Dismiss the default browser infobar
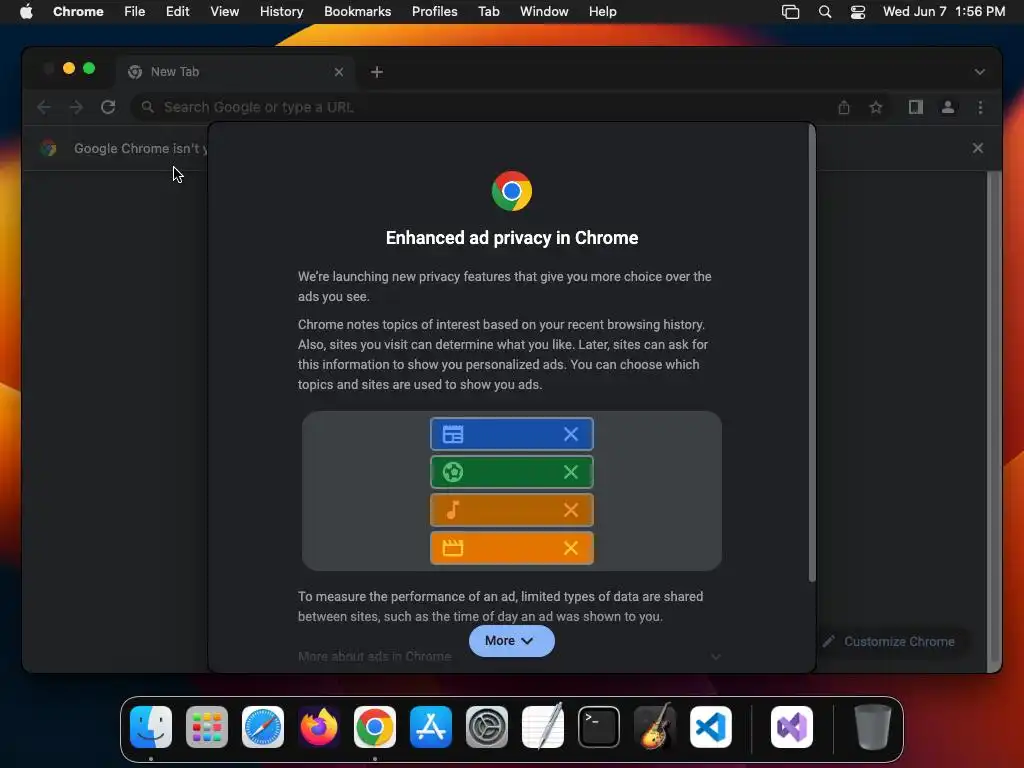 click(x=978, y=148)
